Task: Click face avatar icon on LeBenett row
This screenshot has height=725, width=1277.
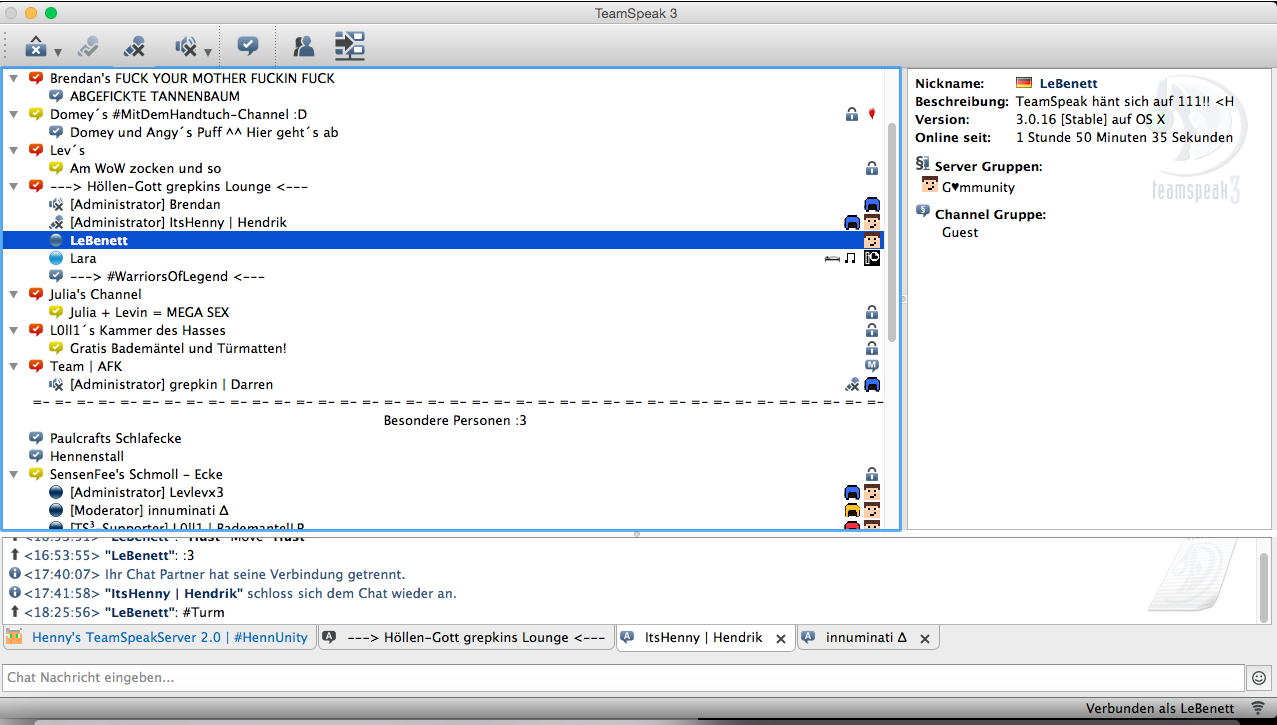Action: [872, 240]
